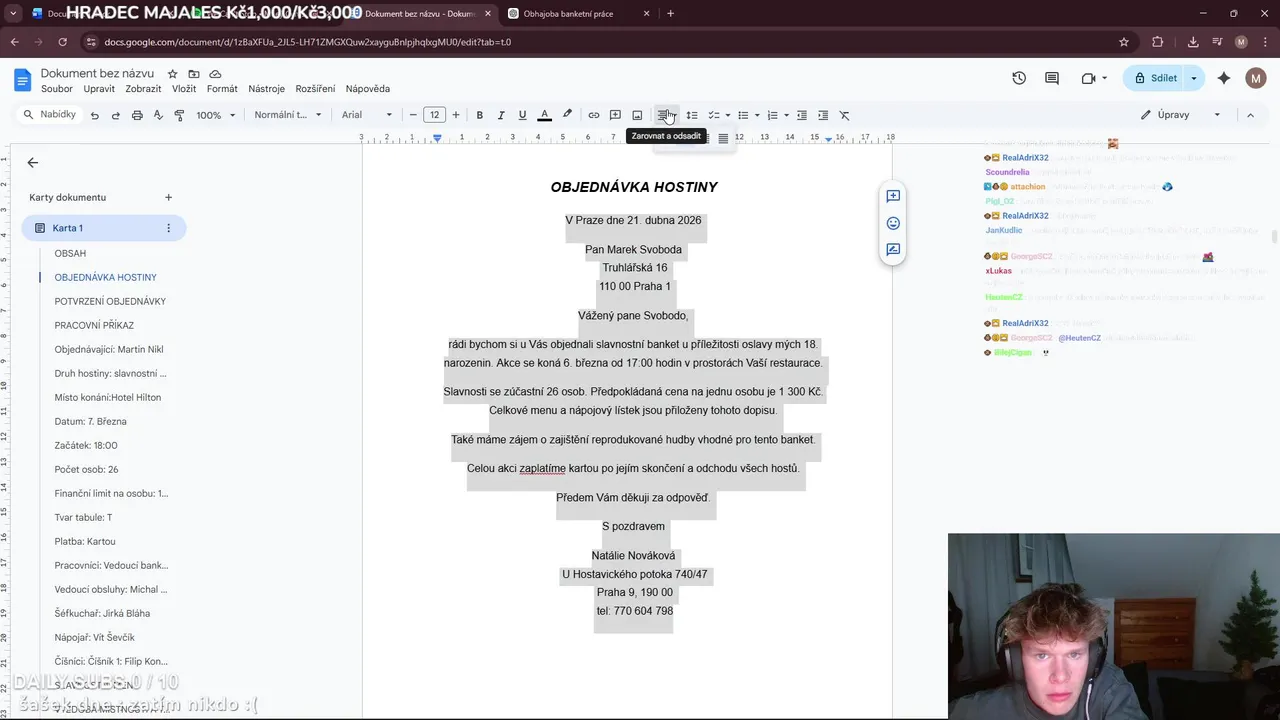The image size is (1280, 720).
Task: Open the Formát menu
Action: (222, 89)
